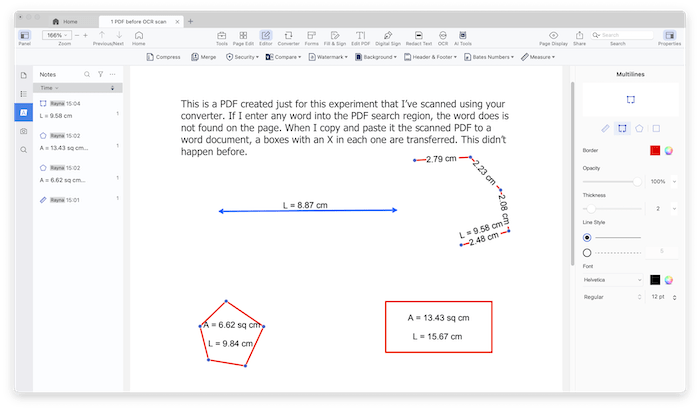This screenshot has height=410, width=700.
Task: Click the Search input field
Action: tap(622, 35)
